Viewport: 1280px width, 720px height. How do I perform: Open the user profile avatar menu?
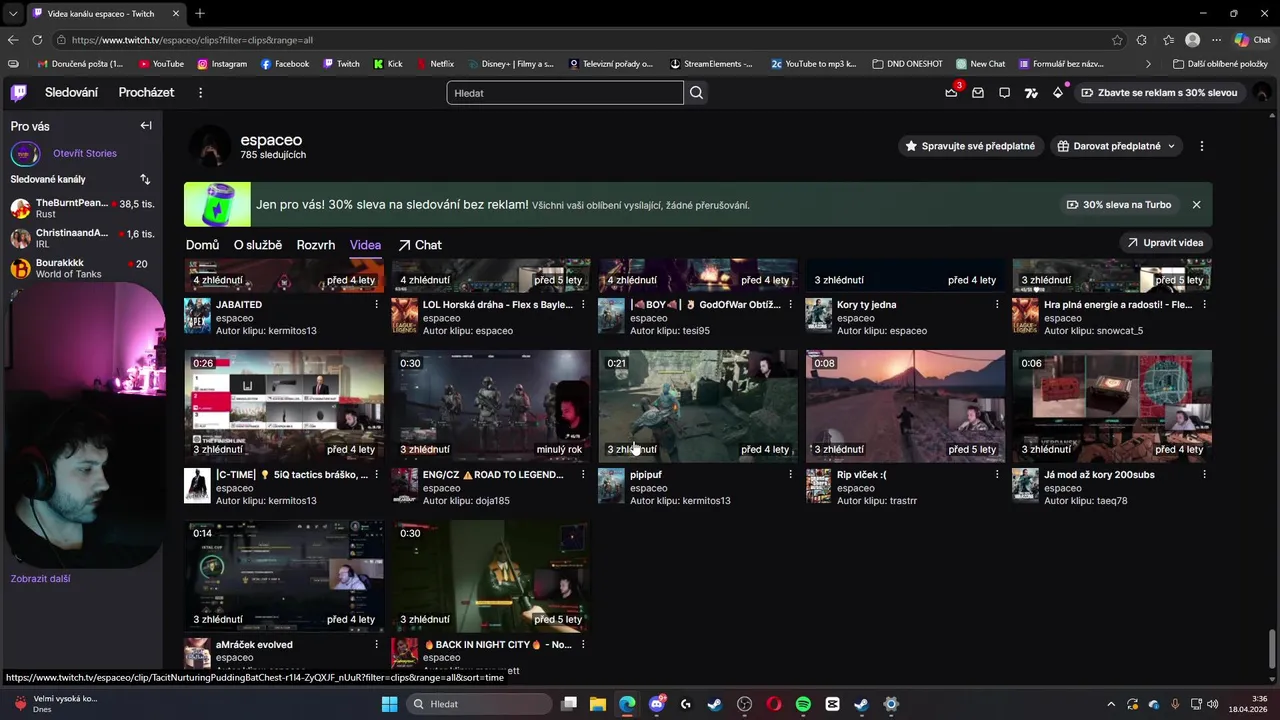click(x=1262, y=93)
